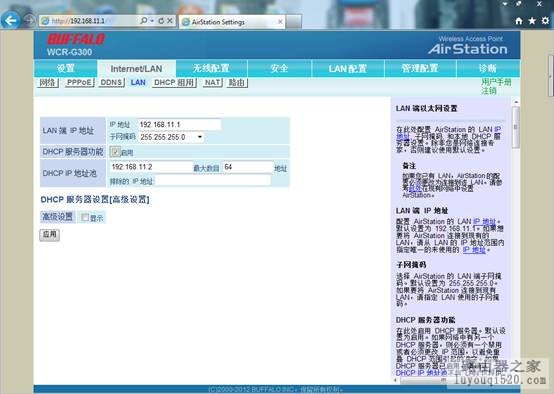
Task: Open the DDNS sub-menu
Action: tap(111, 83)
